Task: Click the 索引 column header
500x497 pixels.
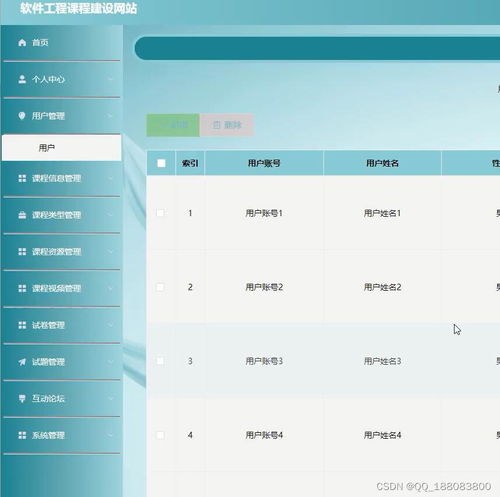Action: point(190,163)
